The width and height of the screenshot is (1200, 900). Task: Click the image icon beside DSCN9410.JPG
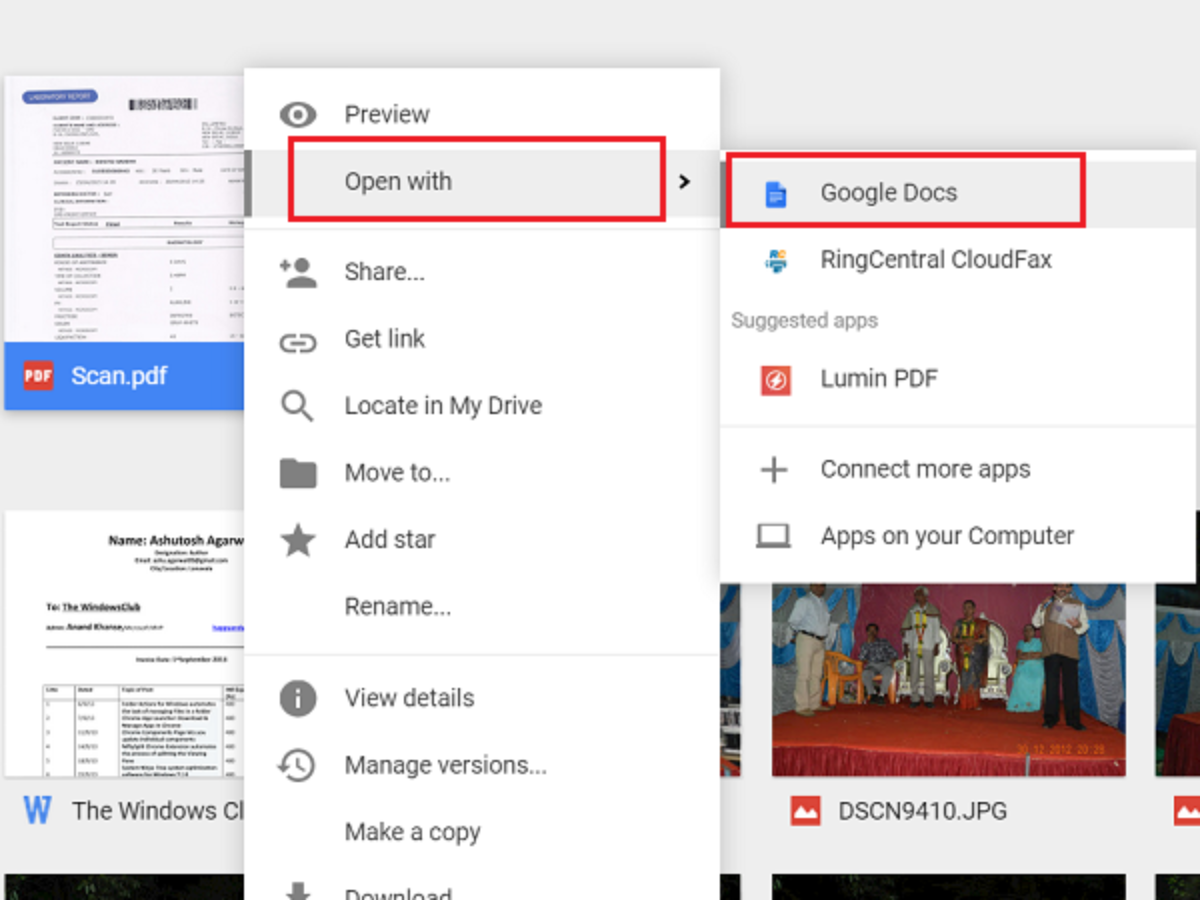(x=805, y=810)
